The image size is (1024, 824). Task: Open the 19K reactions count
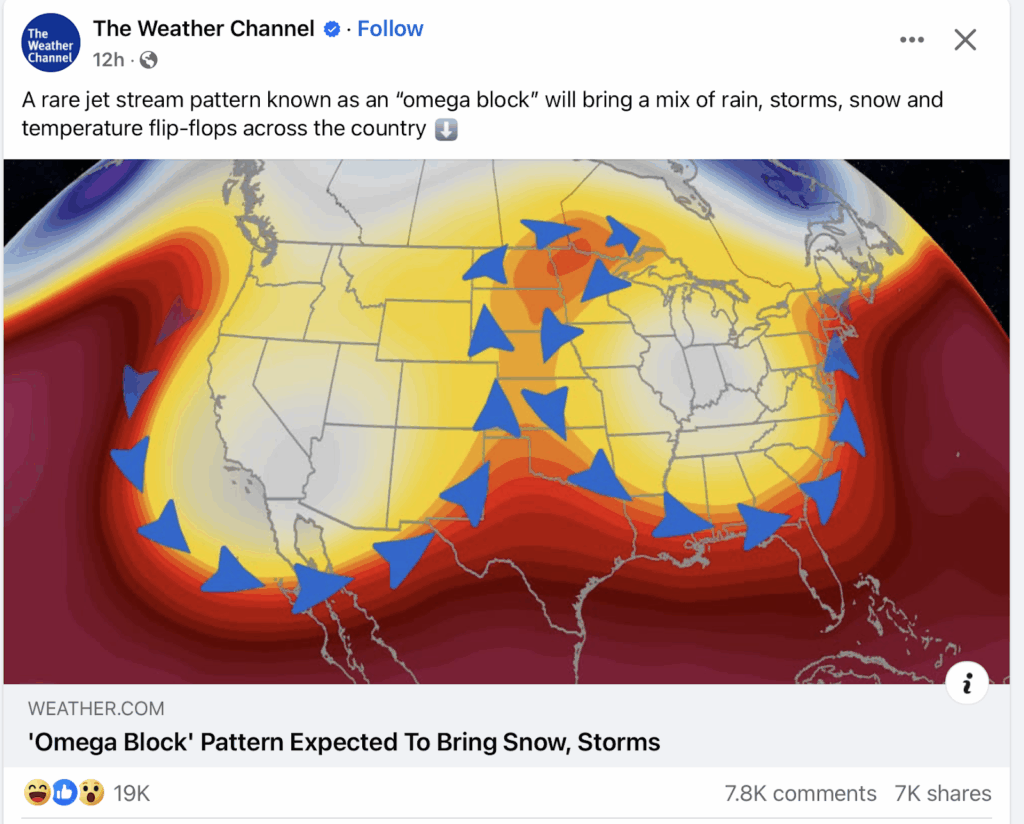(x=132, y=793)
